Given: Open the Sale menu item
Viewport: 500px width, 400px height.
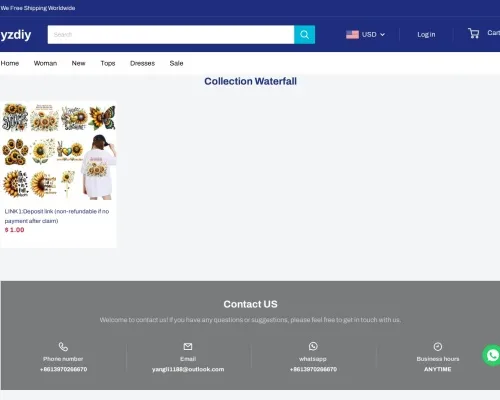Looking at the screenshot, I should (x=176, y=63).
